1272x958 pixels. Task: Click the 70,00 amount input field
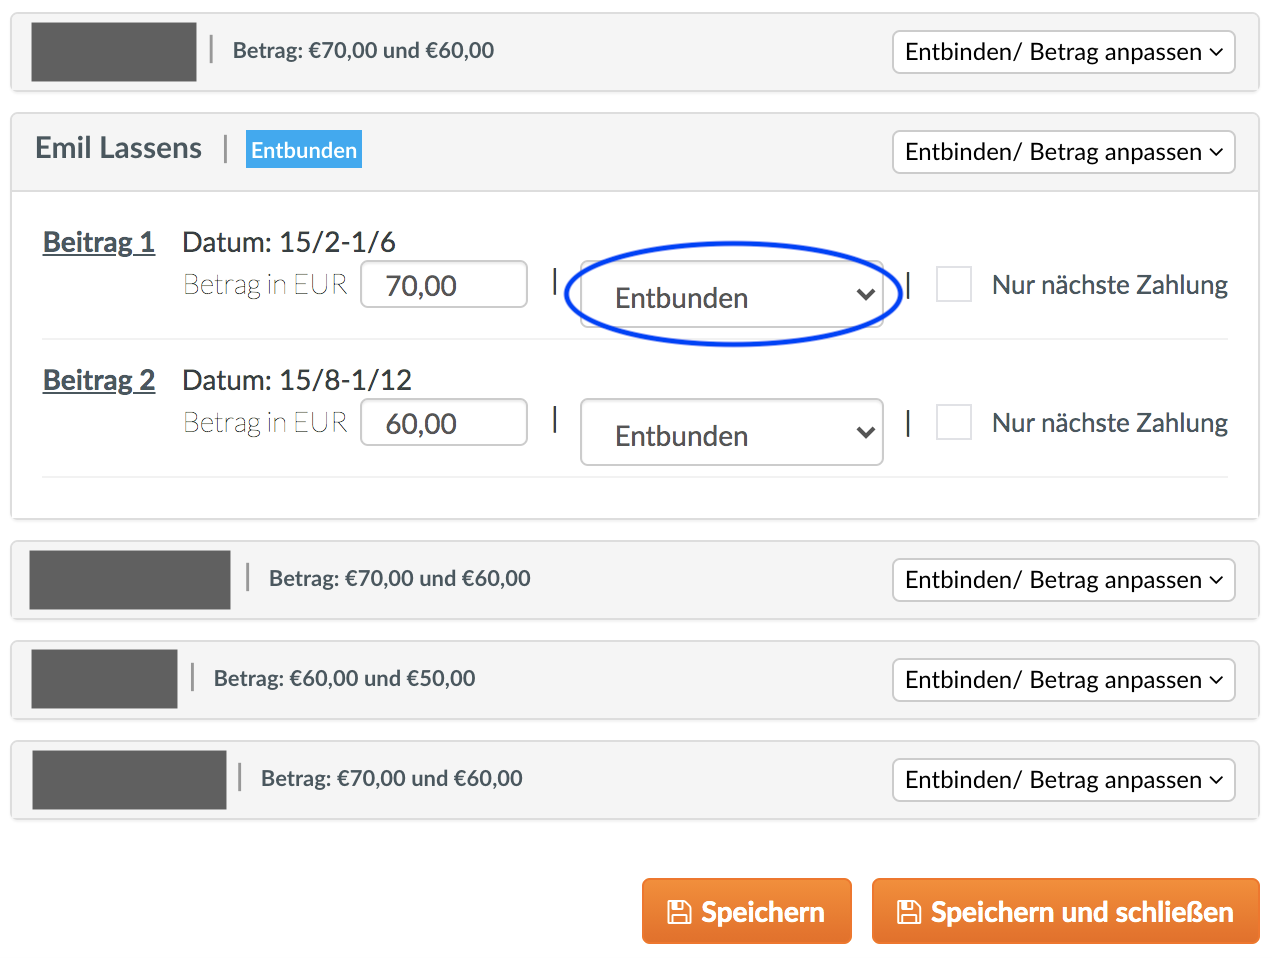pyautogui.click(x=443, y=285)
